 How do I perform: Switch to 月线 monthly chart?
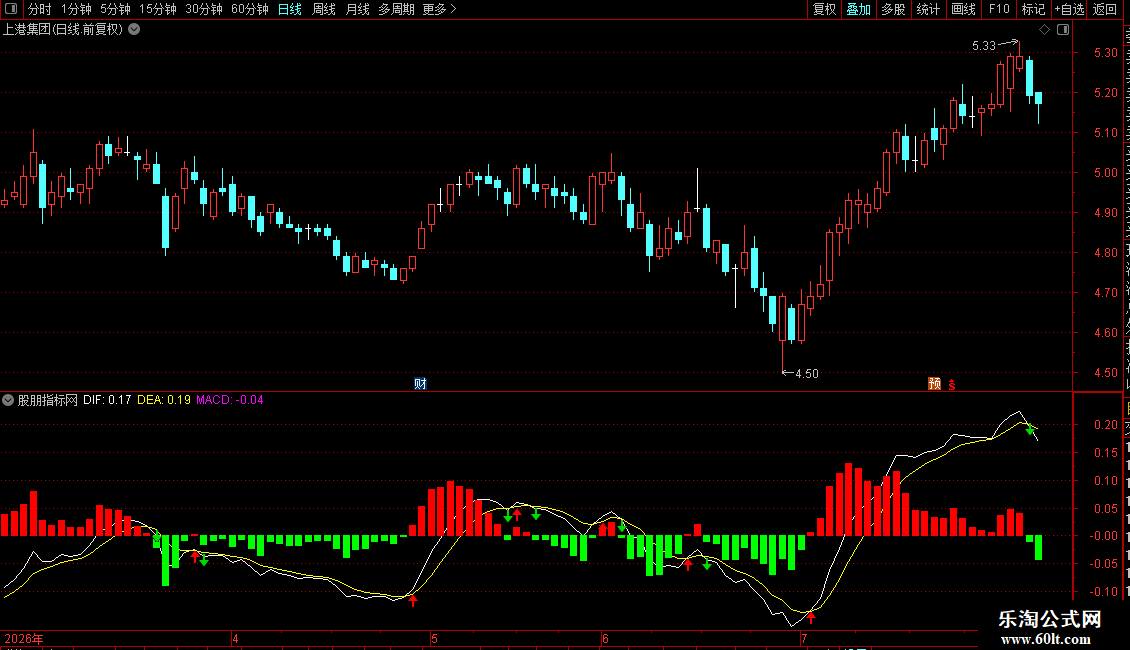click(357, 9)
